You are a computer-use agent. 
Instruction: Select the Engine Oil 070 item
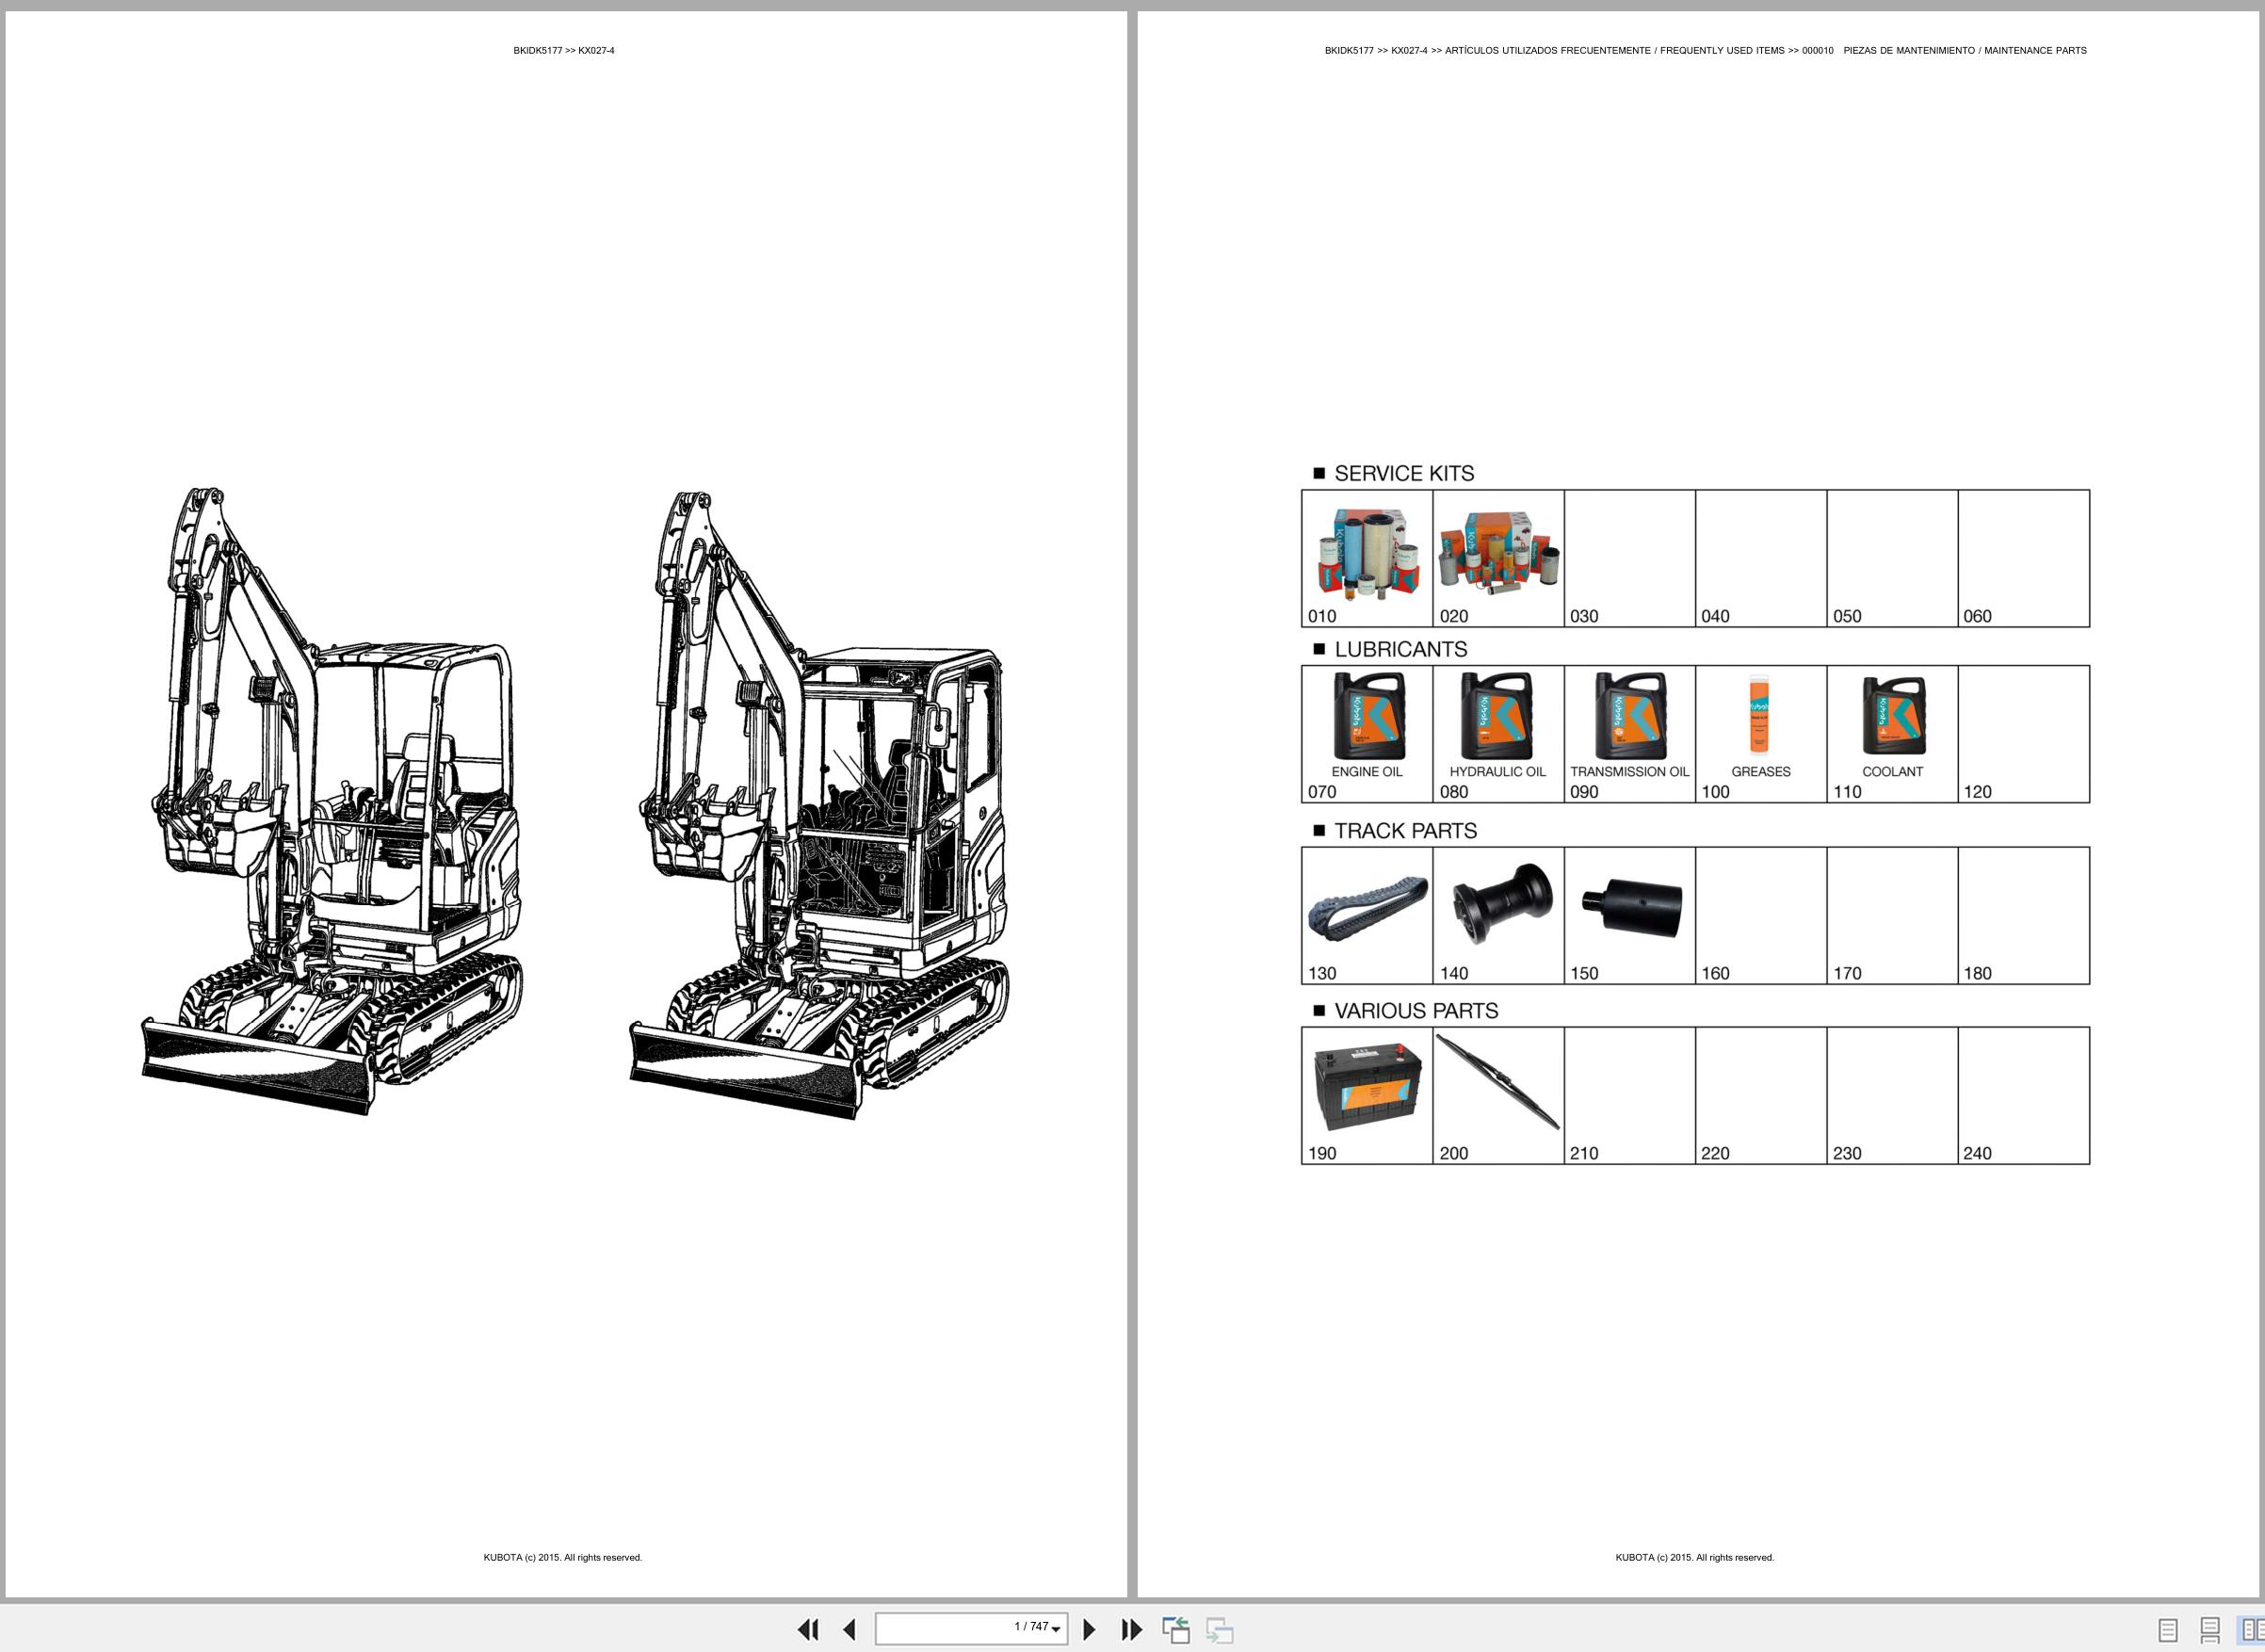coord(1367,734)
